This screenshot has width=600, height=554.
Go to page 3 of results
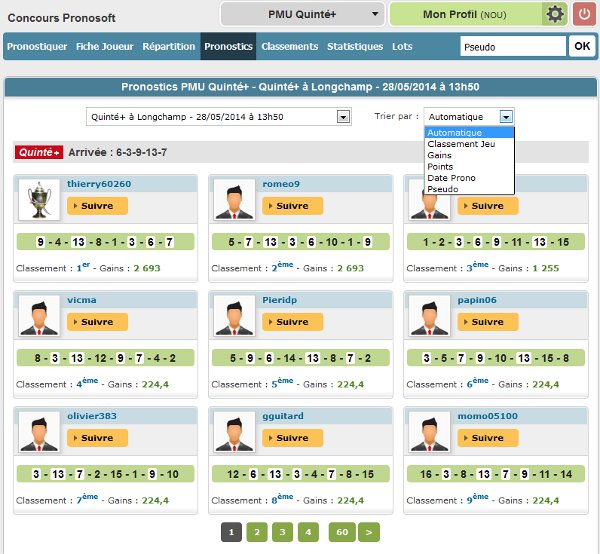(x=282, y=532)
